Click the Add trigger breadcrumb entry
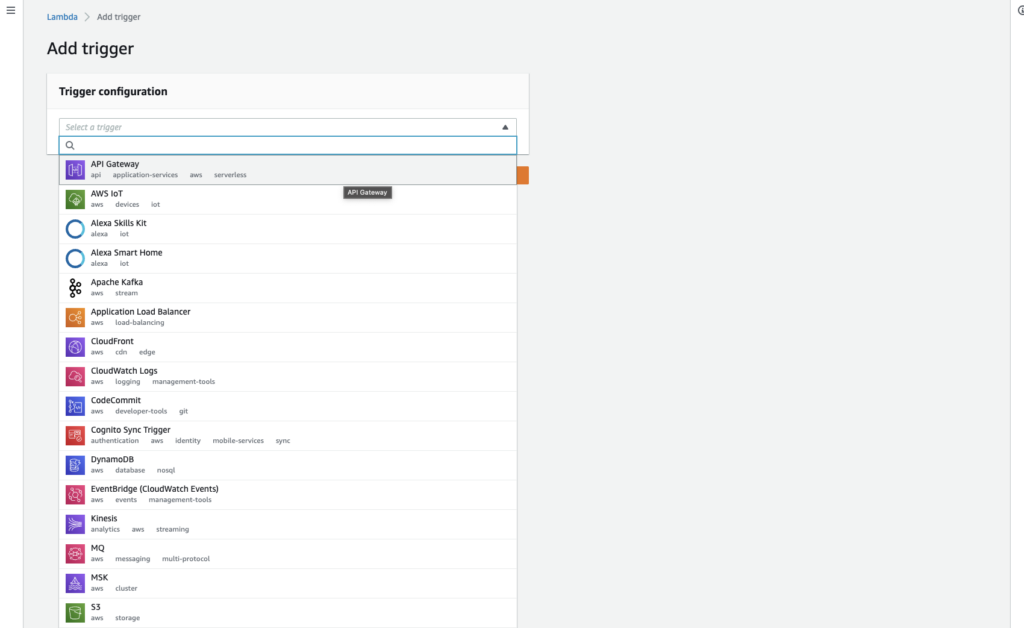 pos(118,16)
